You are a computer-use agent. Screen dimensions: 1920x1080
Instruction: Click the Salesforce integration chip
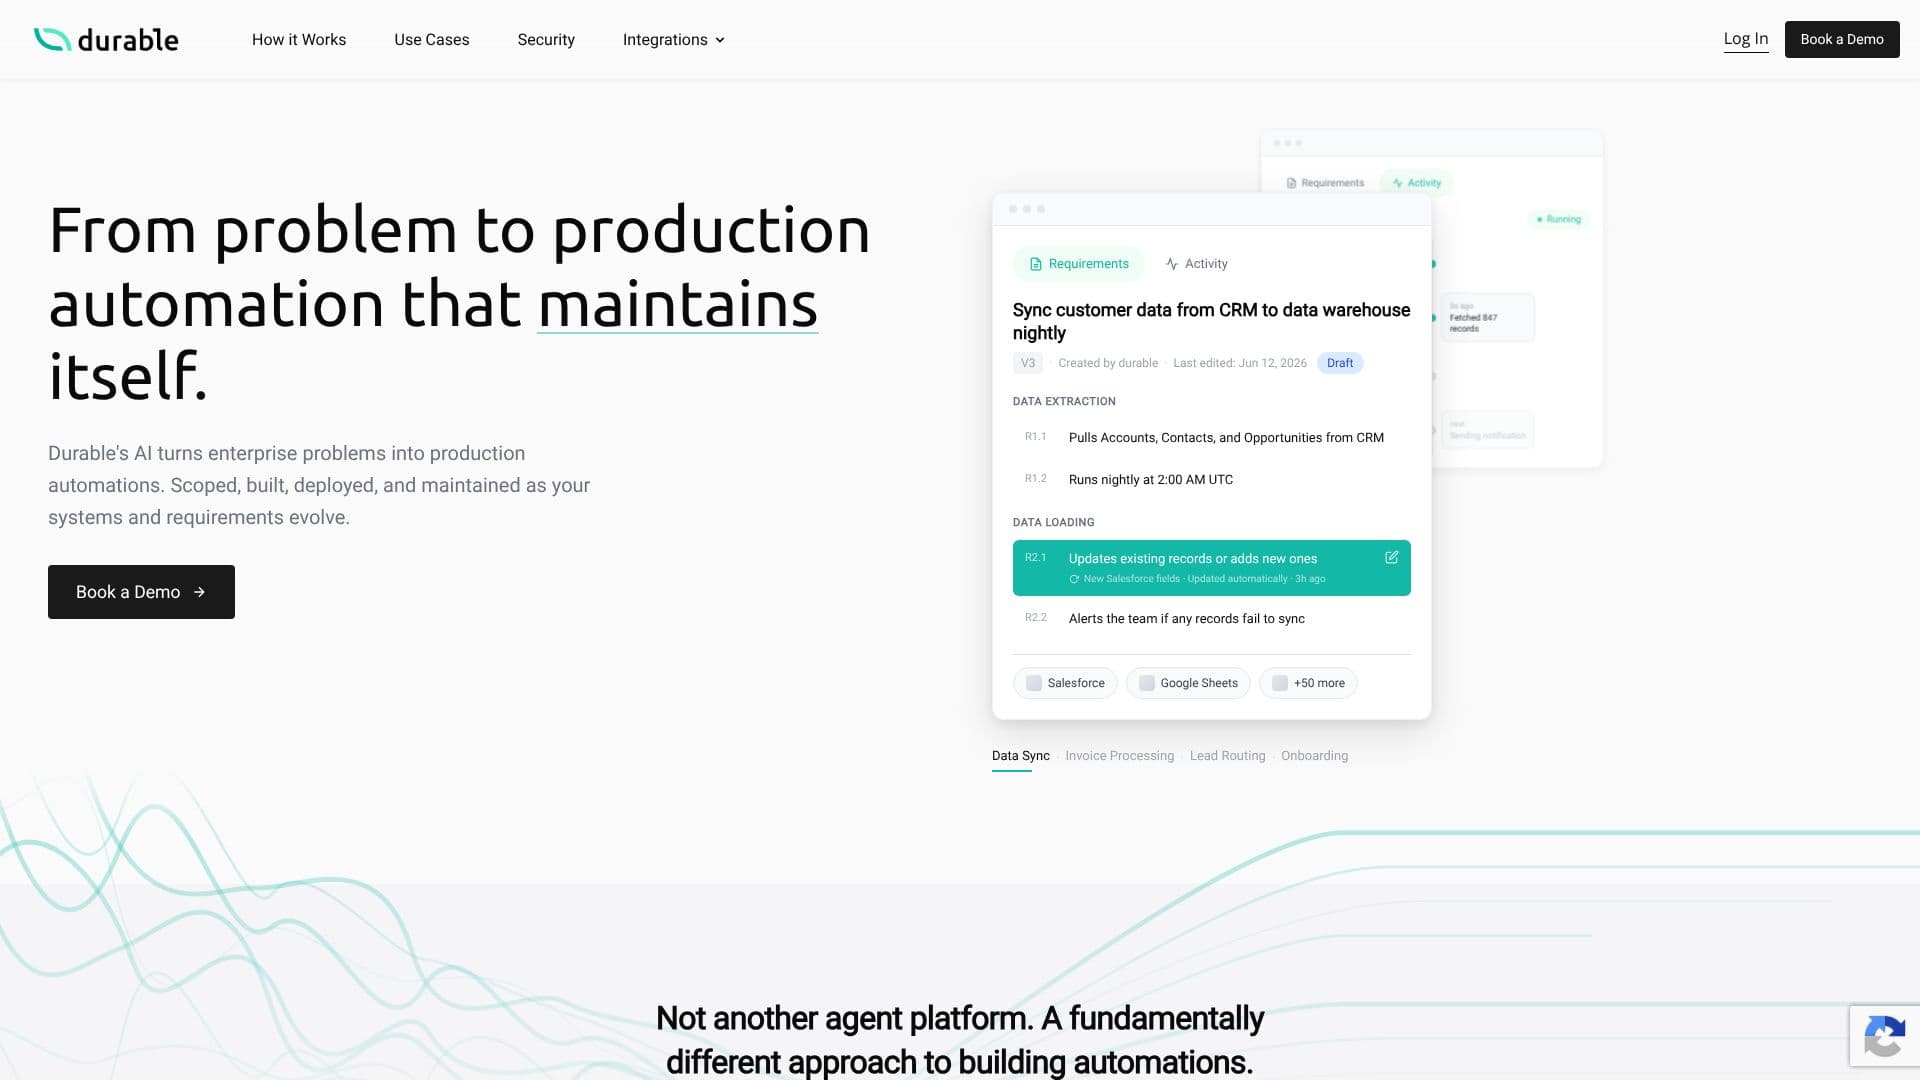tap(1065, 683)
